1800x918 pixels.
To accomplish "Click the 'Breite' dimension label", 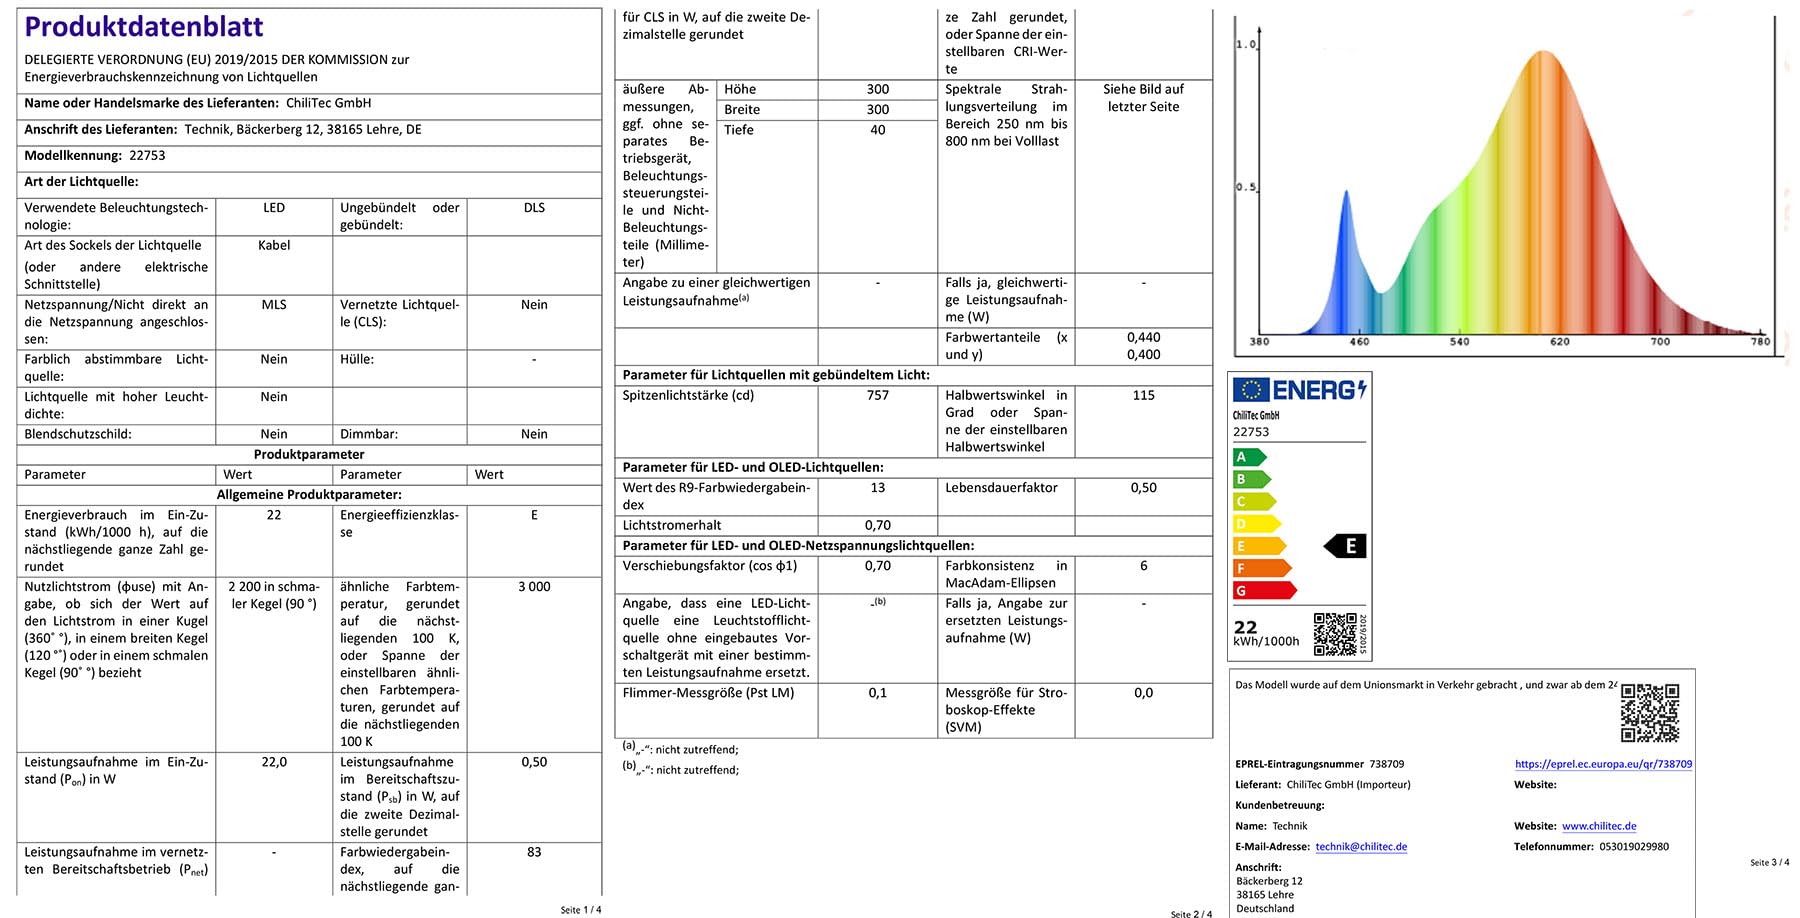I will click(742, 110).
